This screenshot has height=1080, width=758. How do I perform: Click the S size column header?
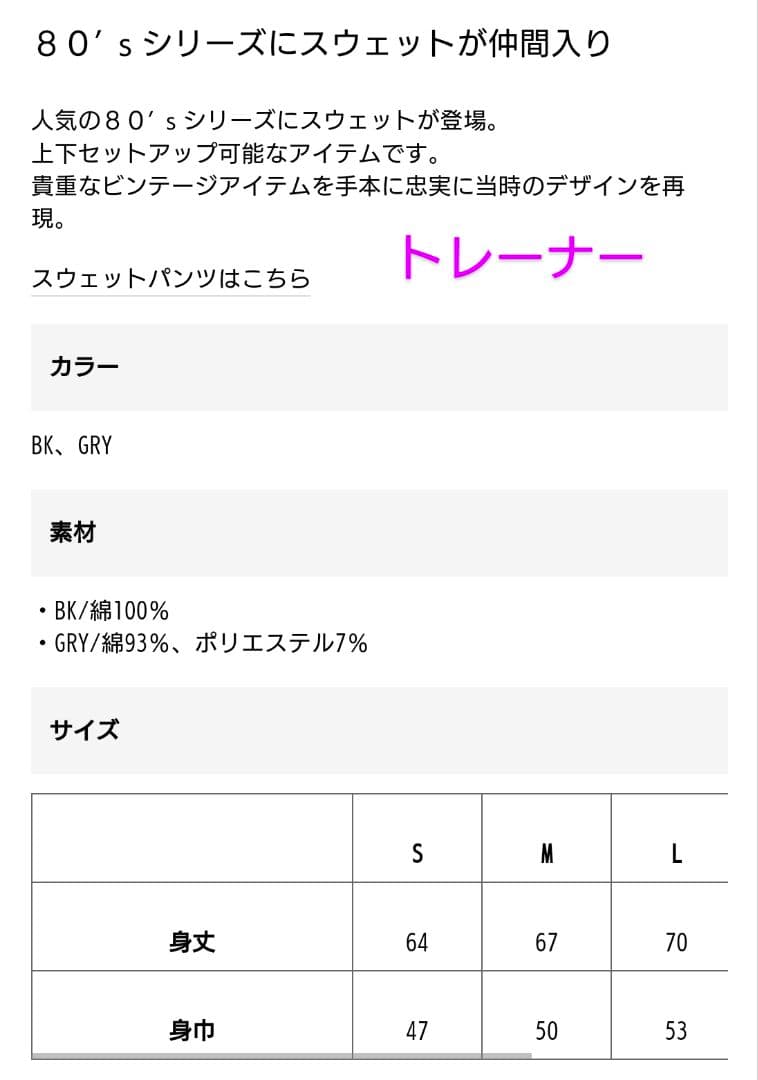[417, 853]
